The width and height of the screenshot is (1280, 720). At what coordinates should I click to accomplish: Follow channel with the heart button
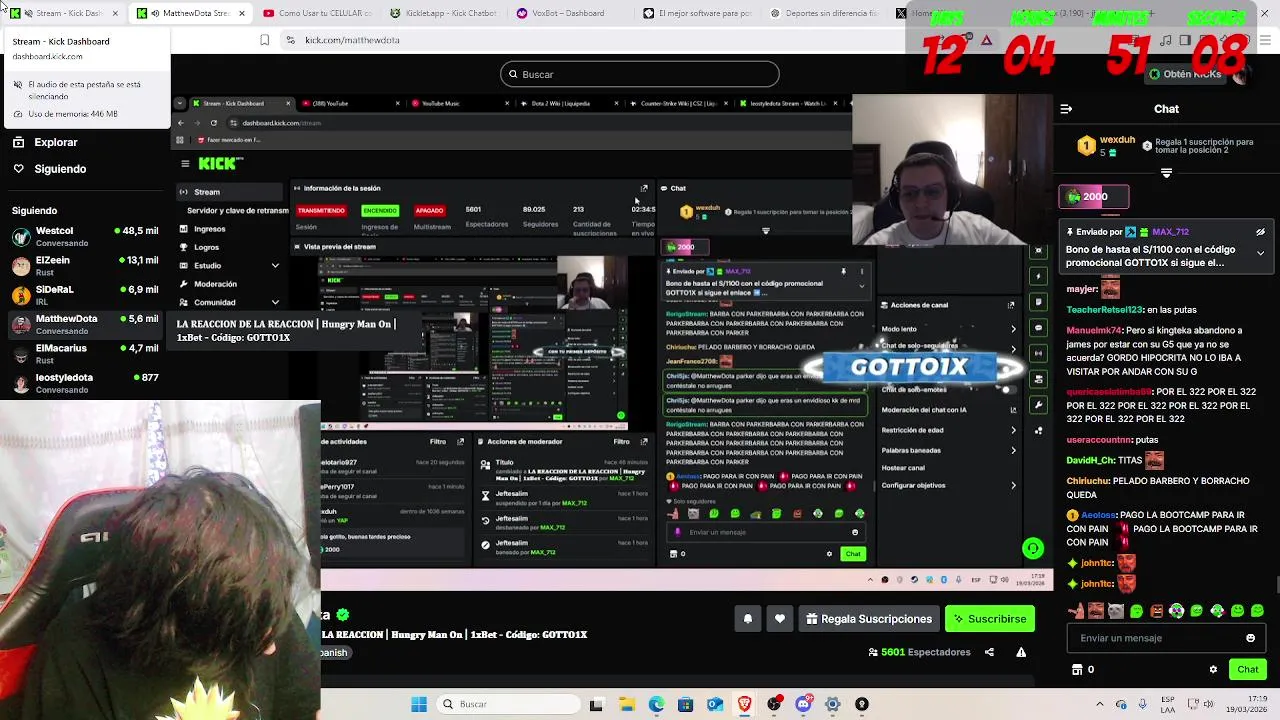(780, 619)
